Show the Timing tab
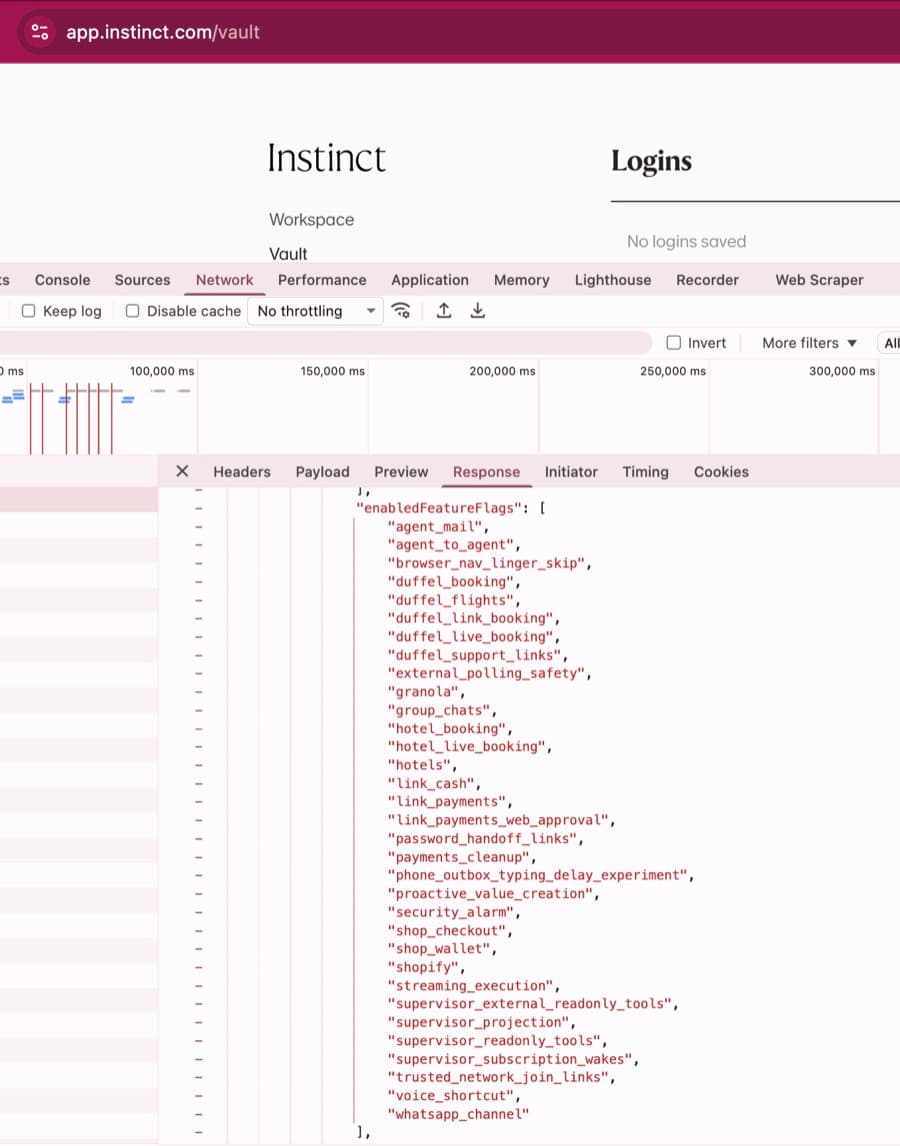 tap(646, 472)
